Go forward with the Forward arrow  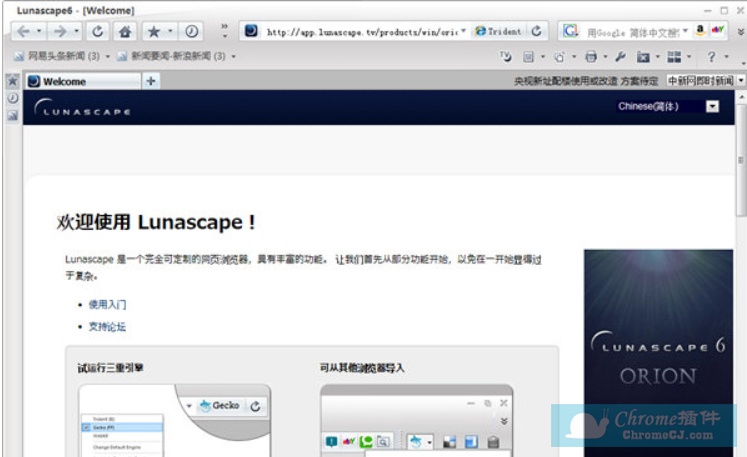click(x=60, y=31)
